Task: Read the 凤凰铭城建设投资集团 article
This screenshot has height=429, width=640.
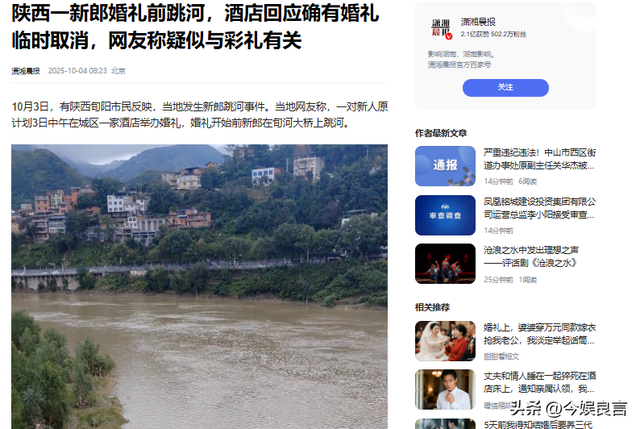Action: (x=540, y=208)
